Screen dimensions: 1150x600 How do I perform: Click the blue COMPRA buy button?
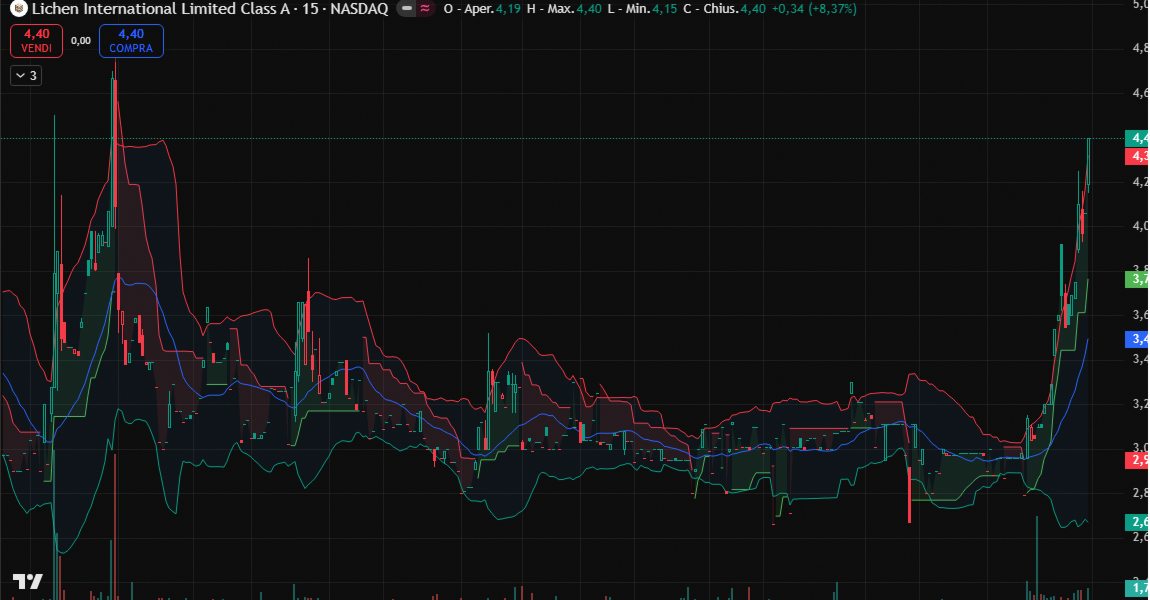[131, 40]
